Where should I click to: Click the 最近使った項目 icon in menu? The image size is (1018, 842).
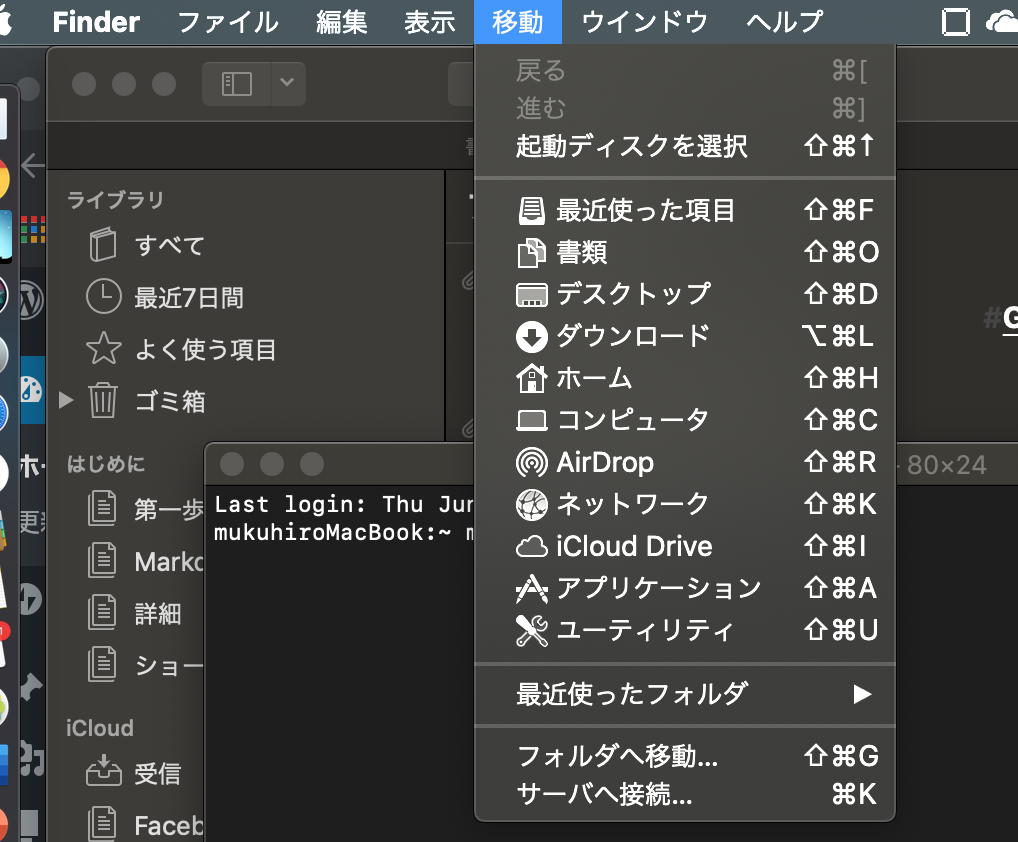click(x=531, y=210)
